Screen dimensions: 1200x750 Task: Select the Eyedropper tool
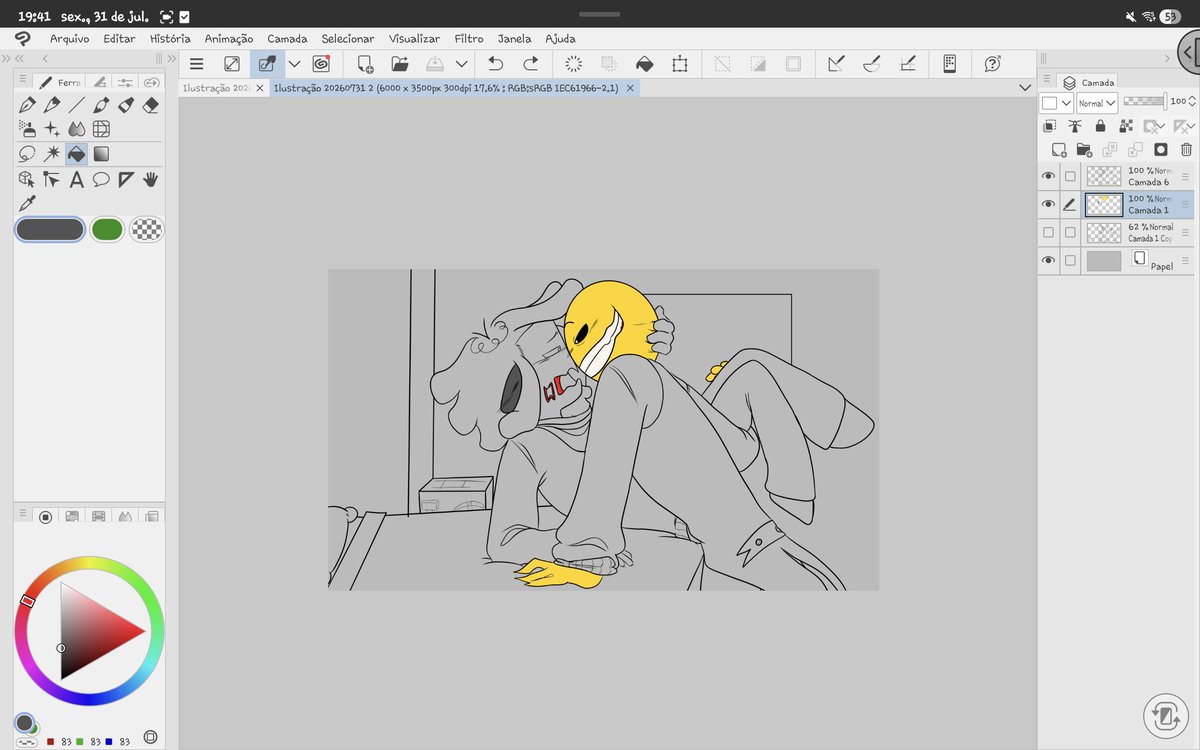(27, 204)
